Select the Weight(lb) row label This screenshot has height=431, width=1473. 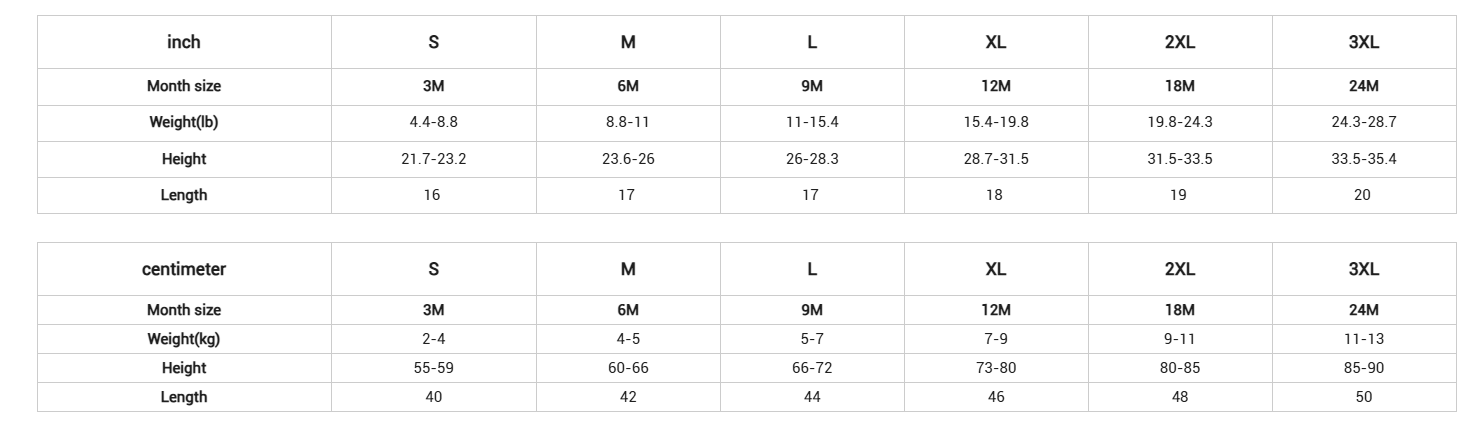point(184,122)
